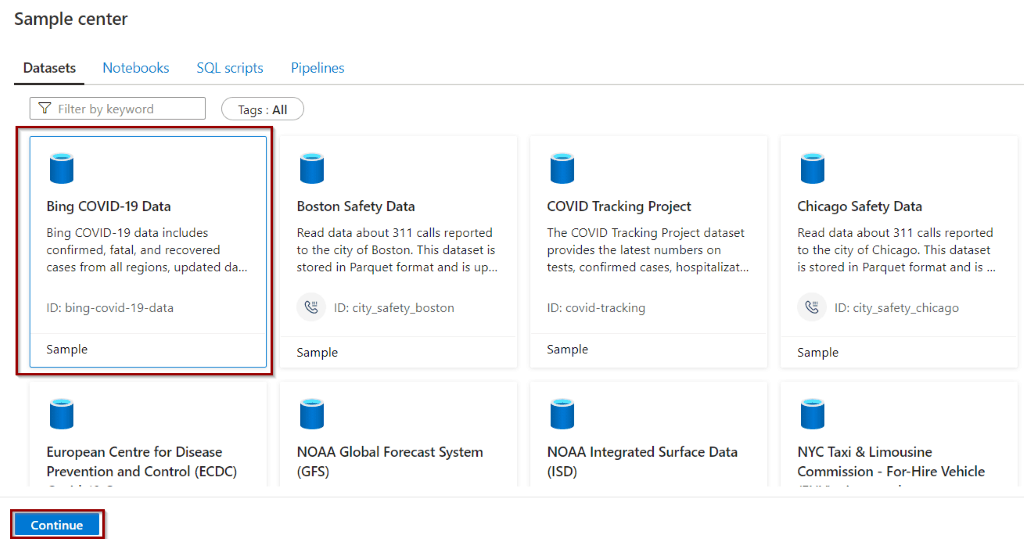Screen dimensions: 1024x539
Task: Click the phone icon beside city_safety_chicago
Action: pos(812,307)
